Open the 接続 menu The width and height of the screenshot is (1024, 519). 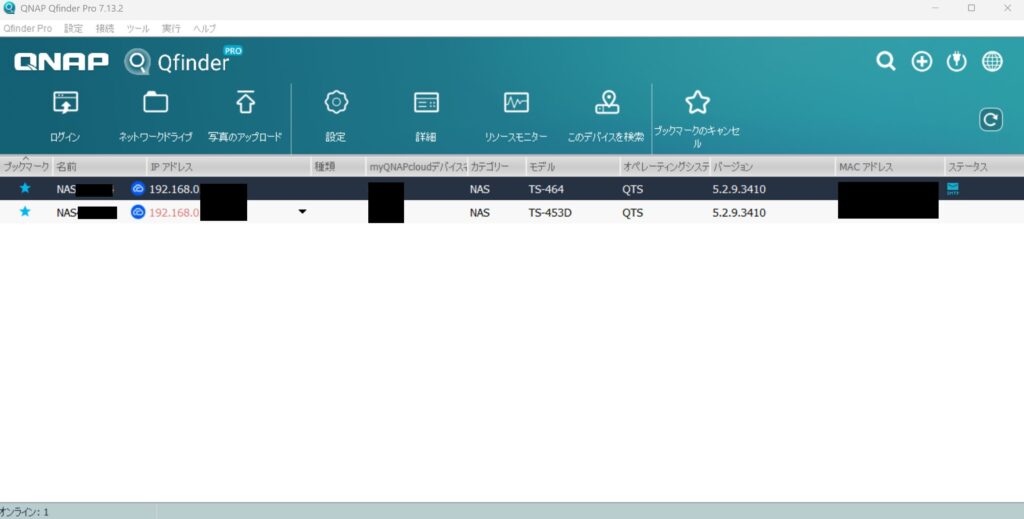tap(104, 29)
